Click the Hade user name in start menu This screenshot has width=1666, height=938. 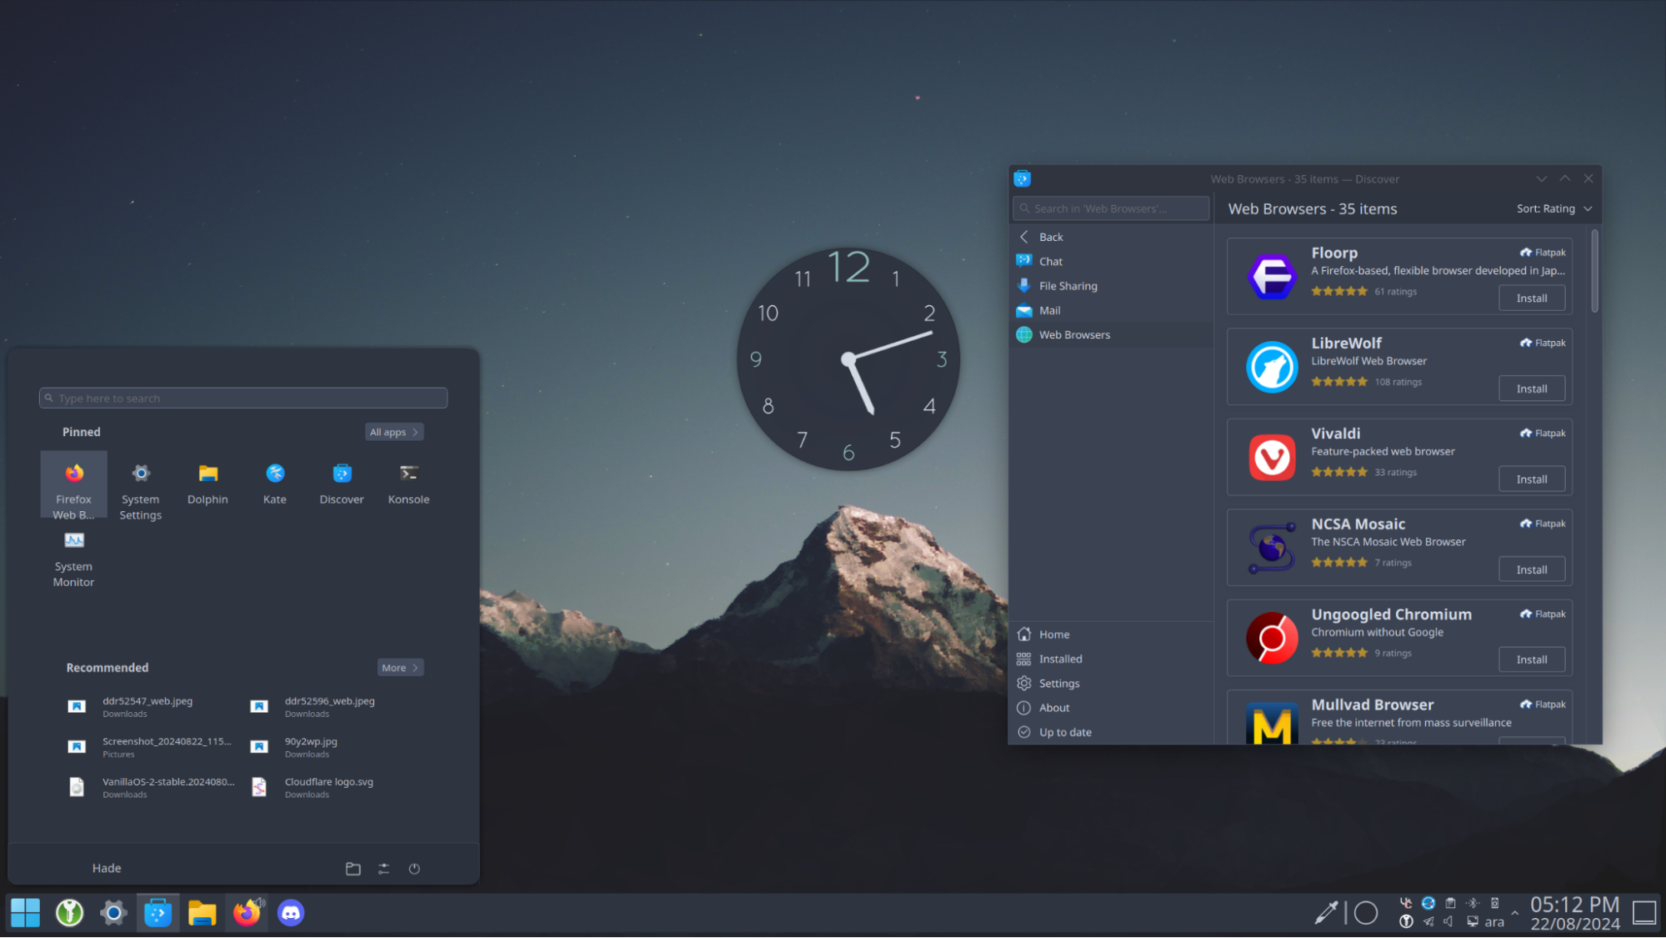106,868
